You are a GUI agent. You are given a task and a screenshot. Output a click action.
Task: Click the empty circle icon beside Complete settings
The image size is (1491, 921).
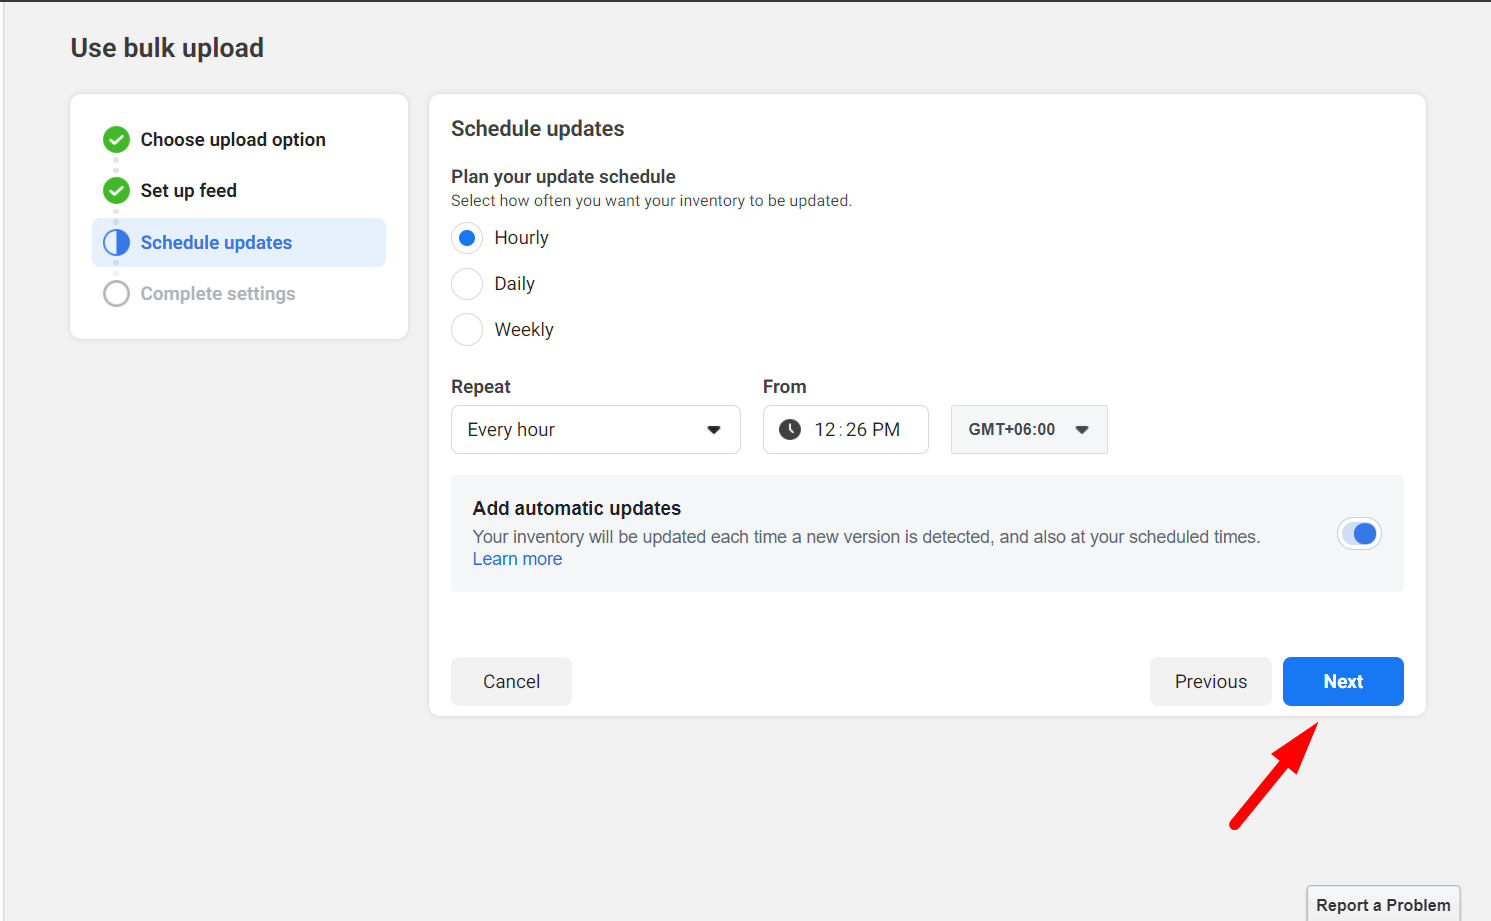pyautogui.click(x=116, y=293)
